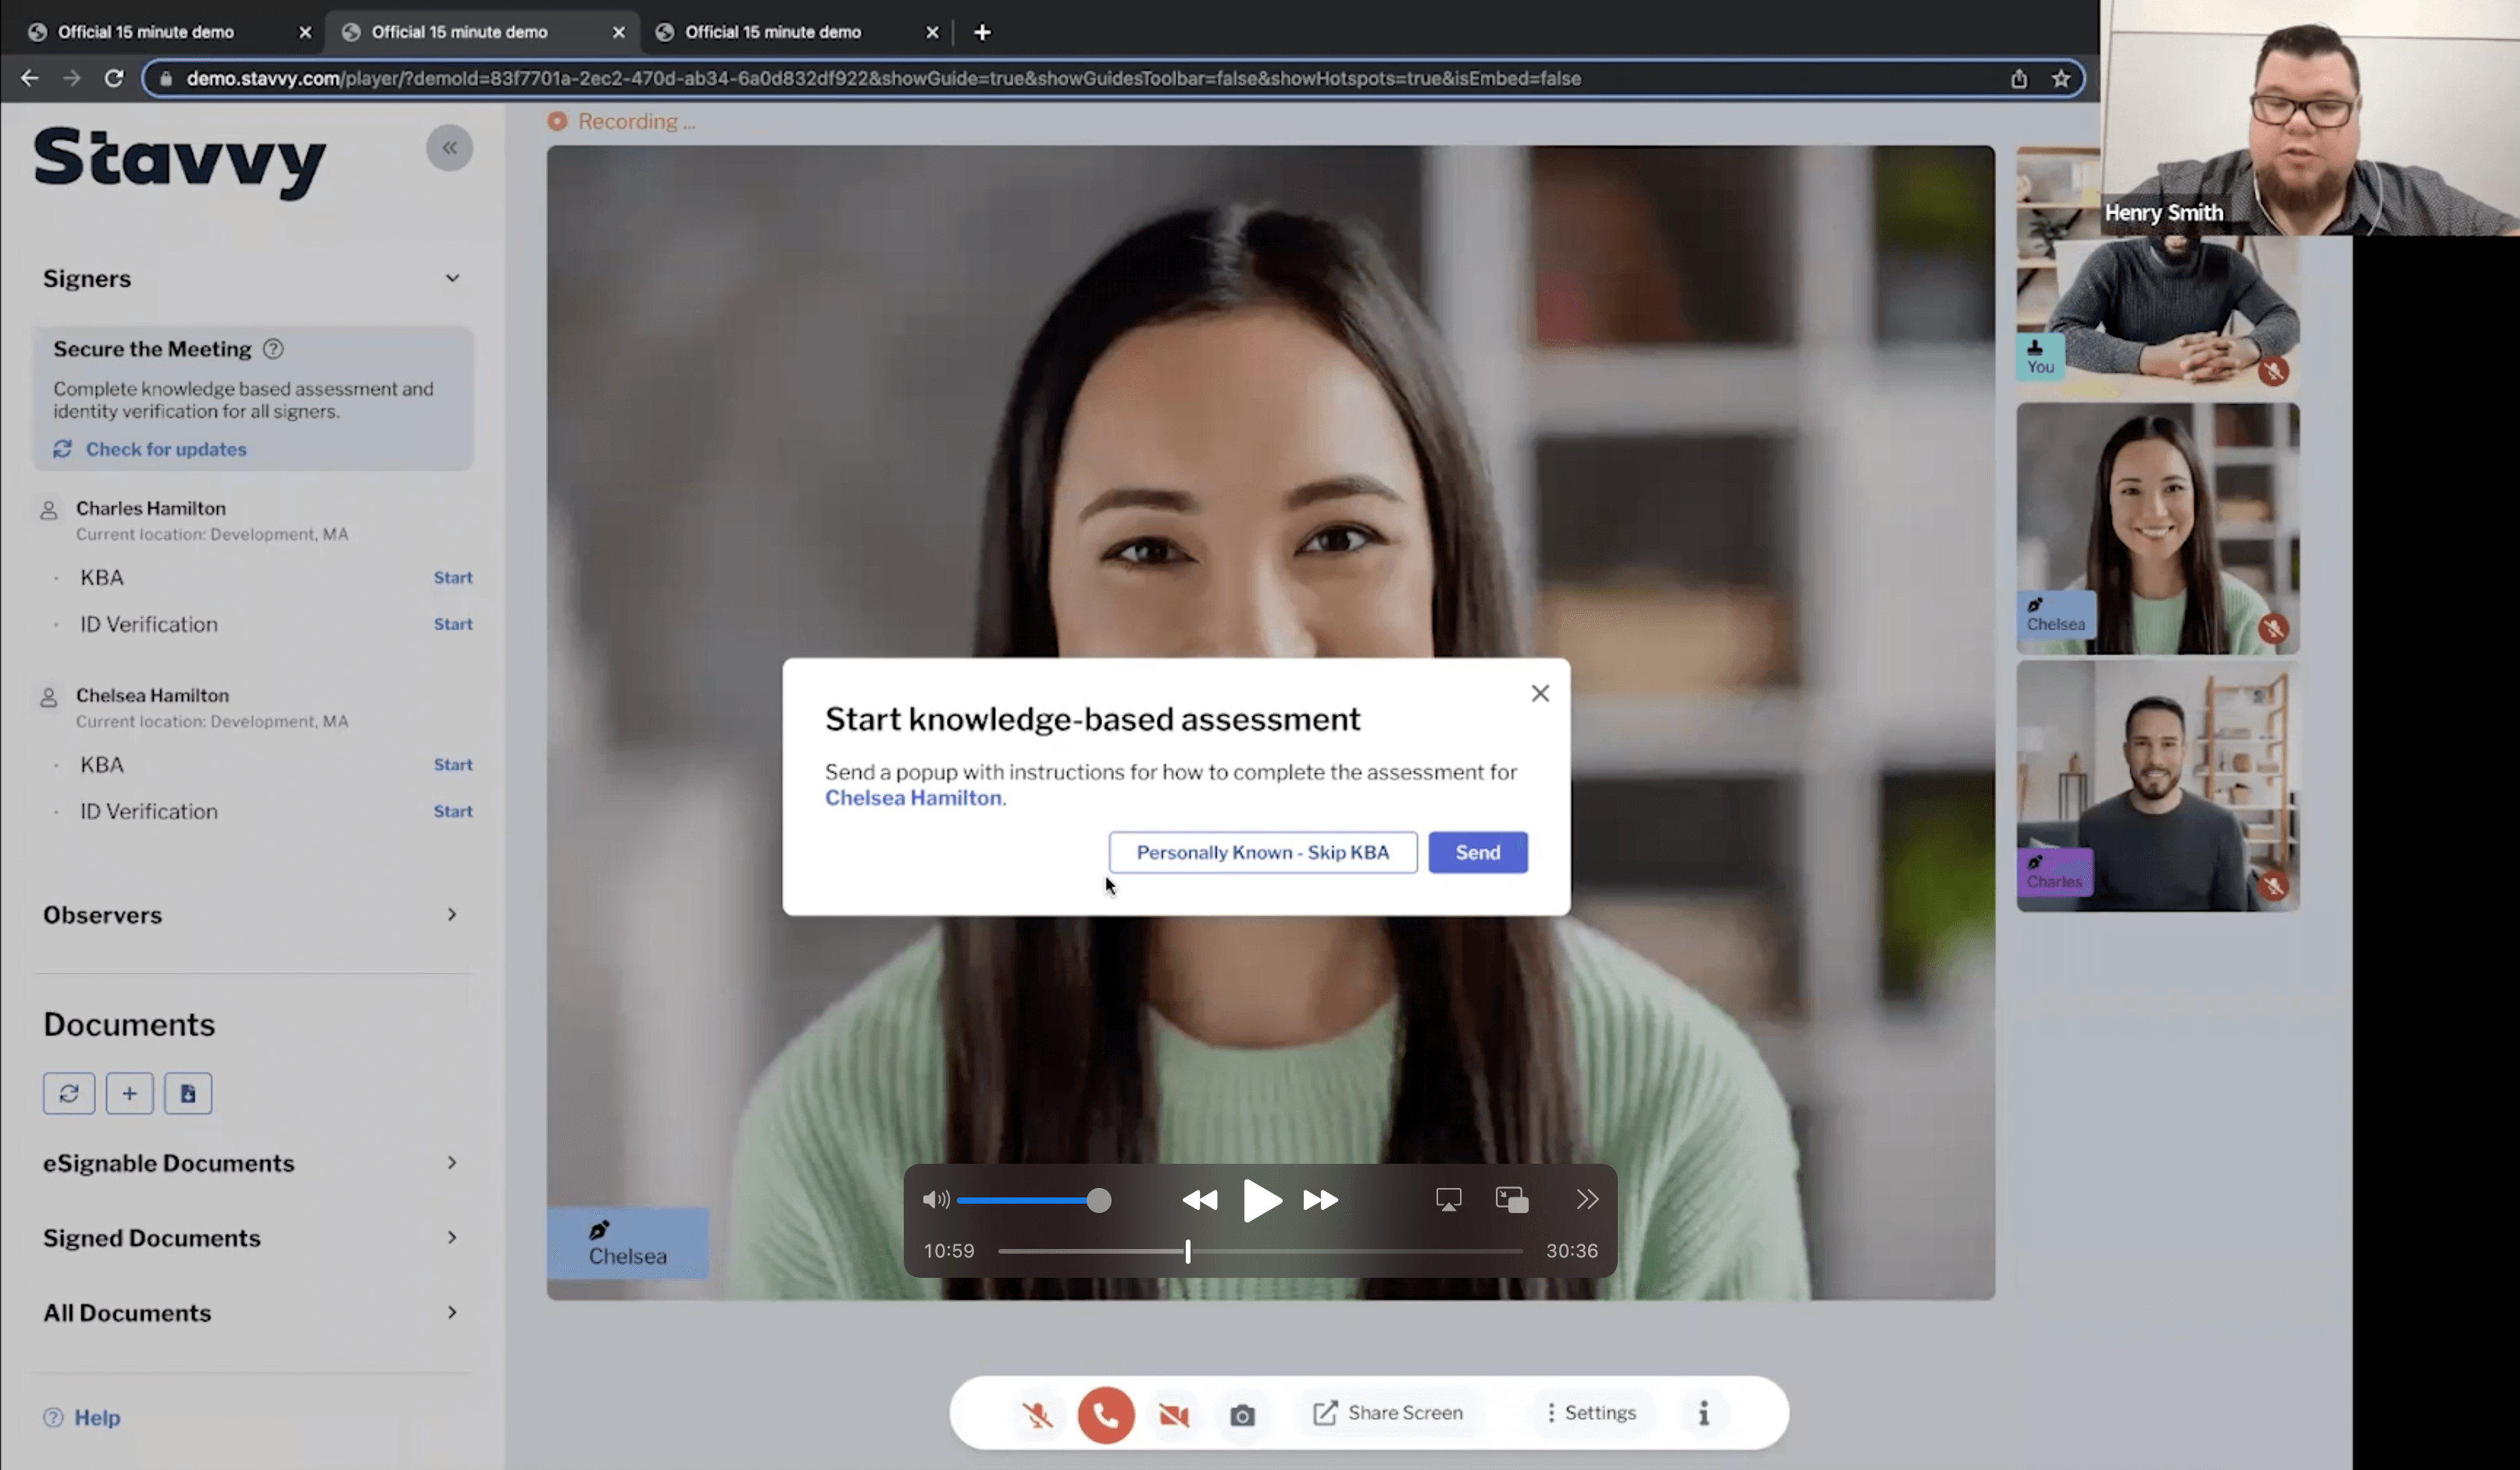
Task: Select the Charles participant thumbnail
Action: point(2158,786)
